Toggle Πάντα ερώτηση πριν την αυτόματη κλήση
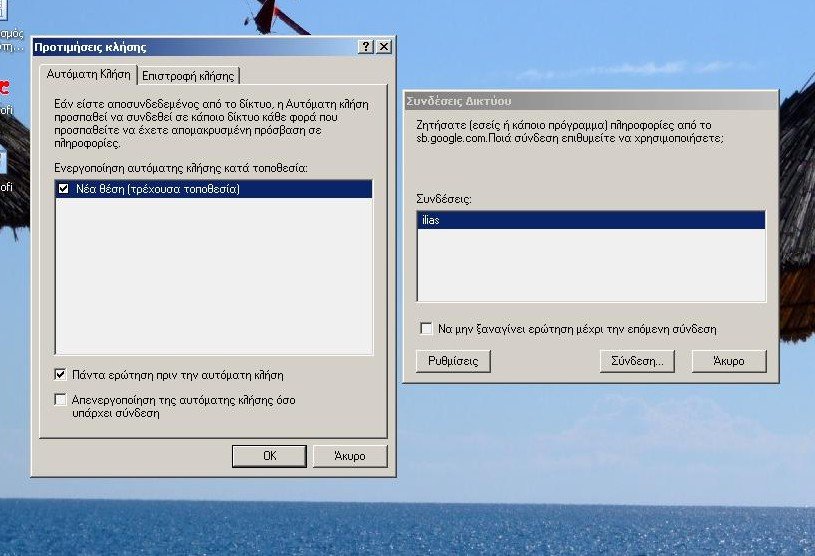Viewport: 815px width, 556px height. point(62,375)
